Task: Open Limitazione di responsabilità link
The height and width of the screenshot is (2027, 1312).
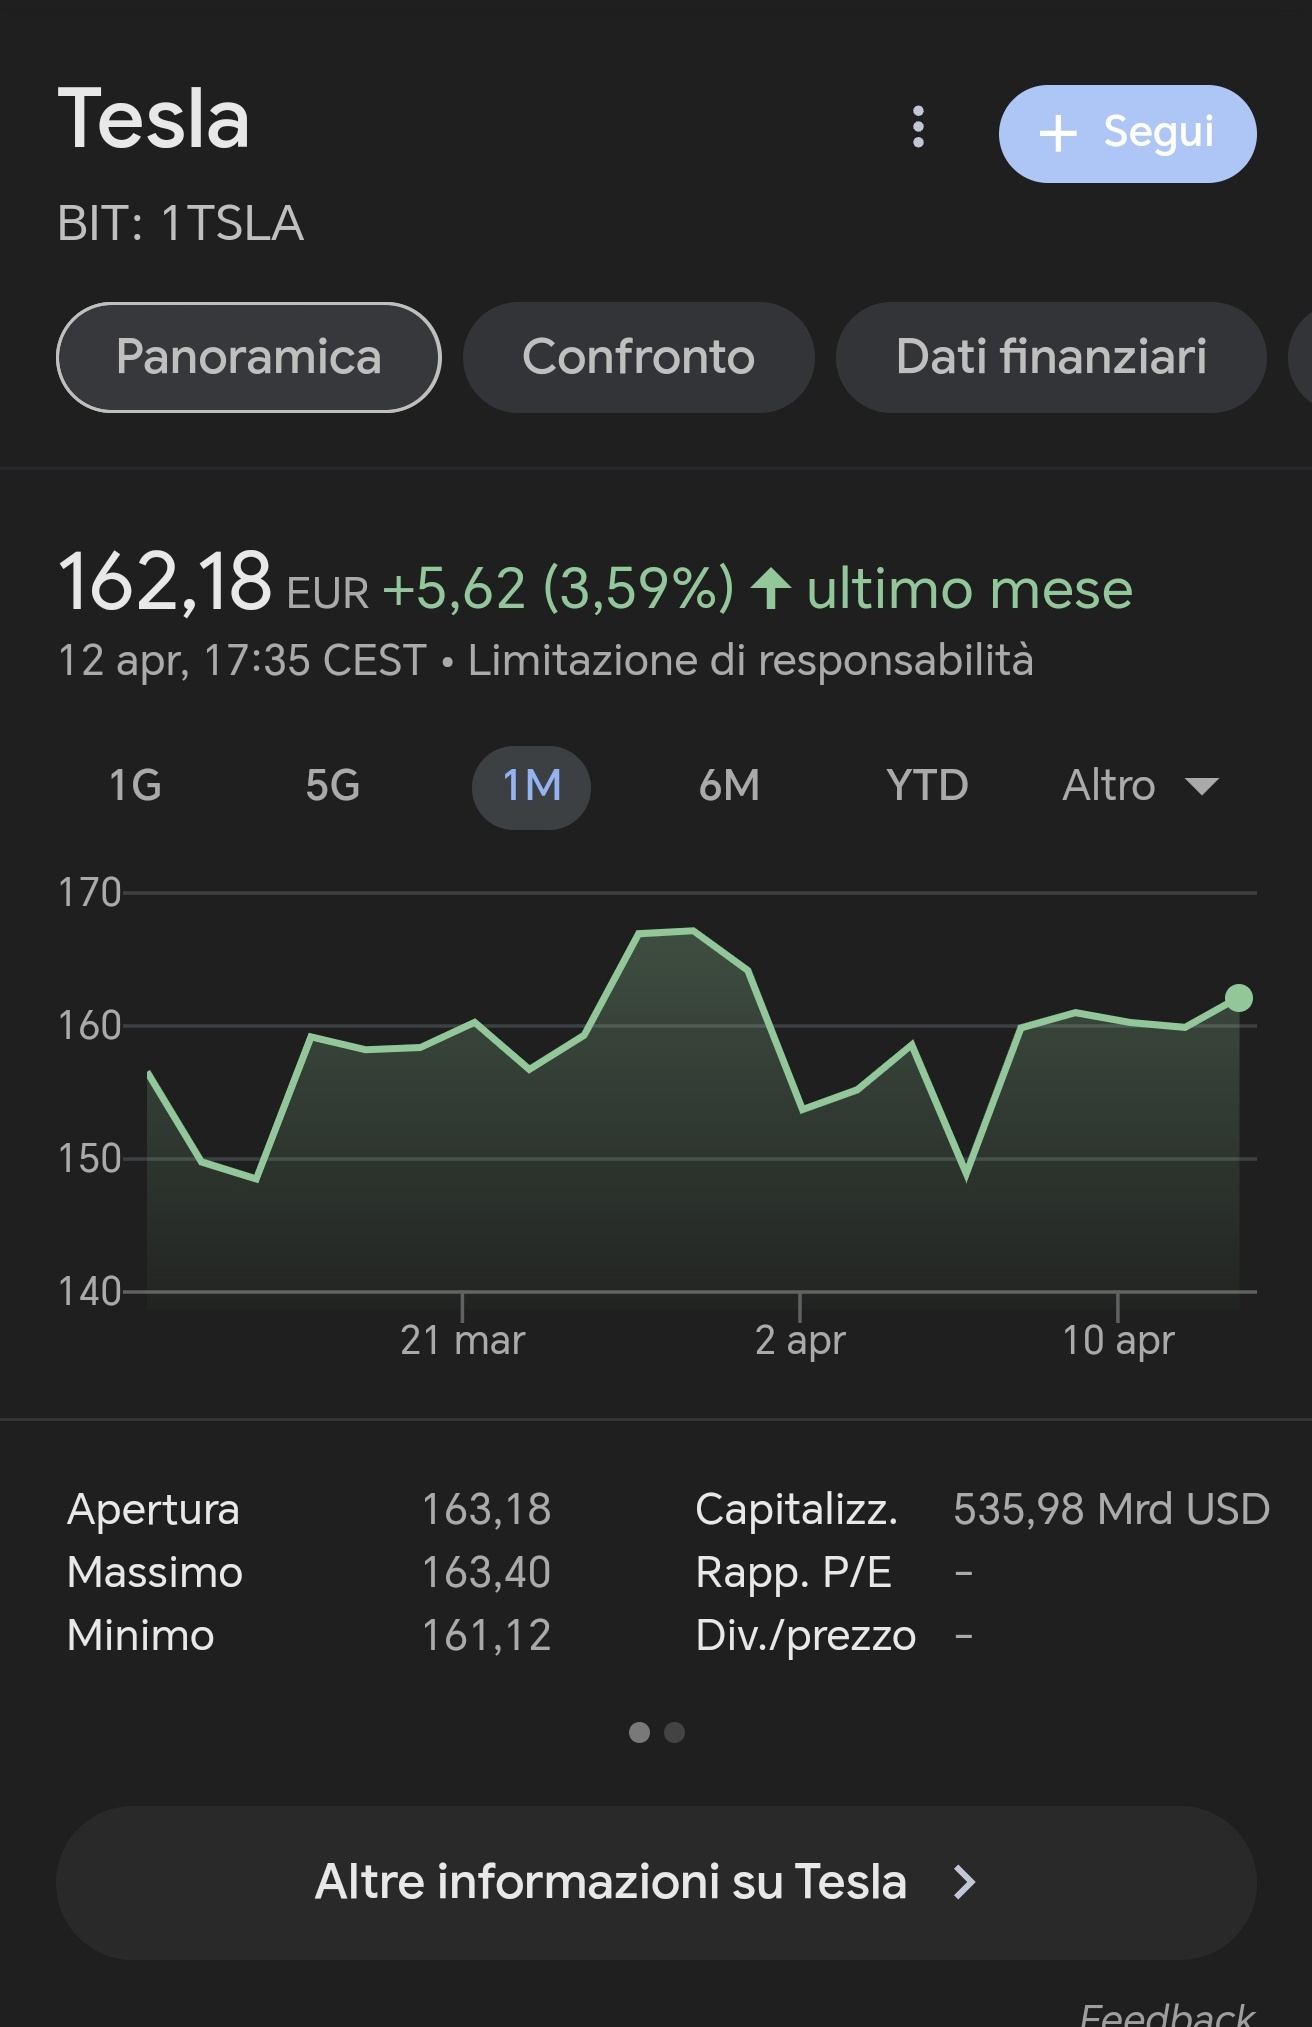Action: coord(750,661)
